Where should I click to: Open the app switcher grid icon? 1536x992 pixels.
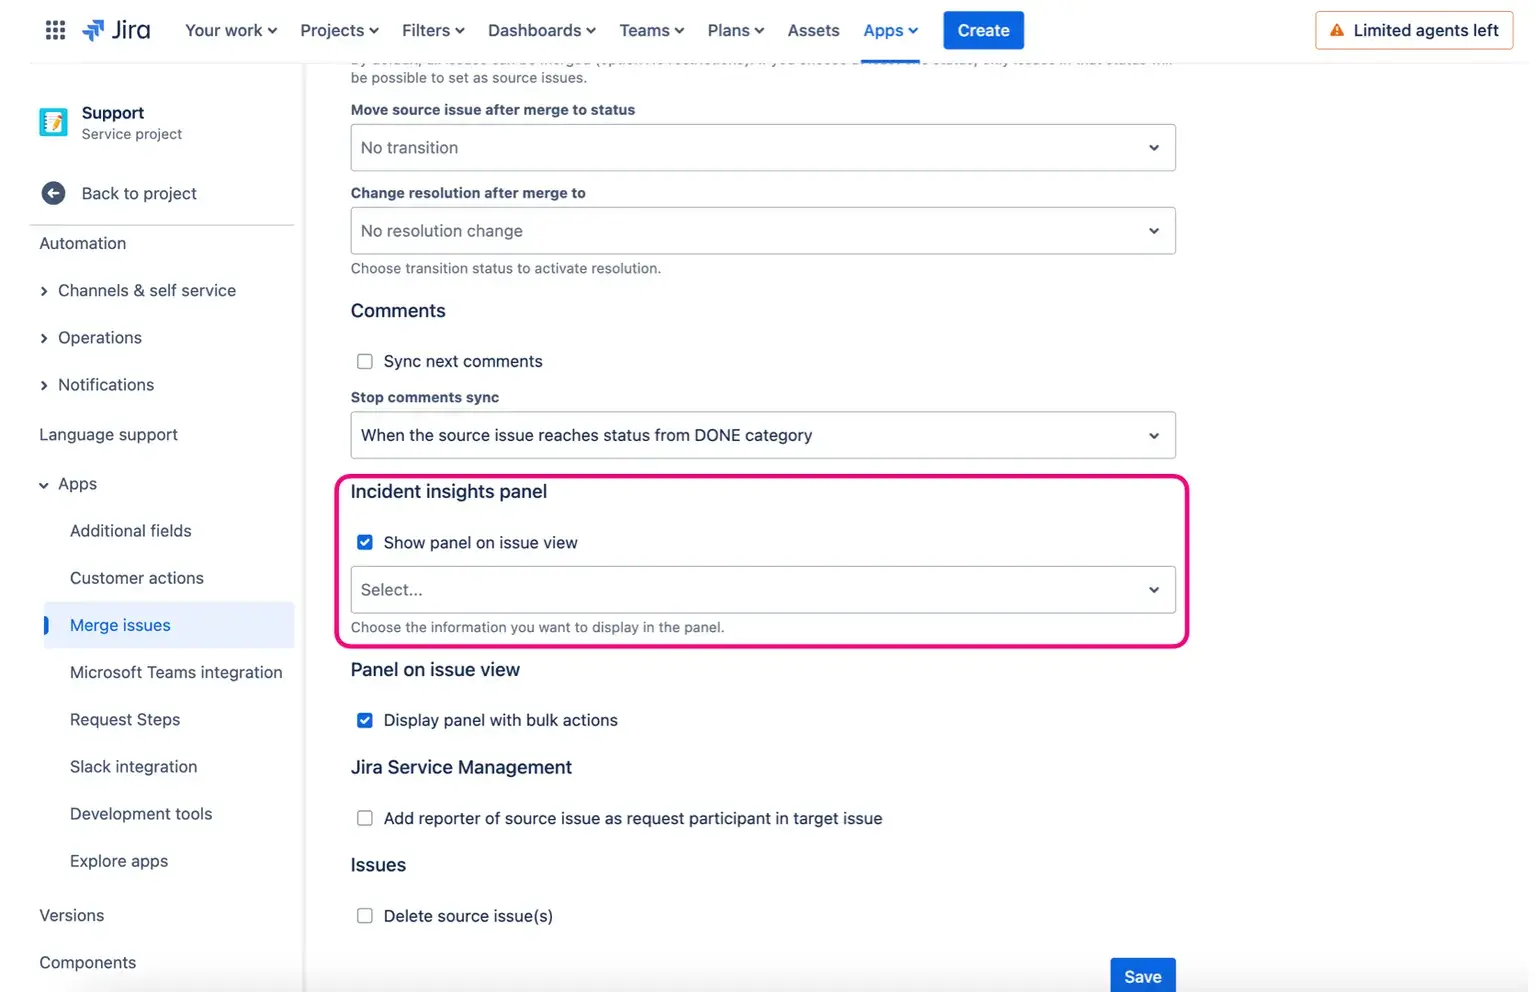click(x=55, y=30)
